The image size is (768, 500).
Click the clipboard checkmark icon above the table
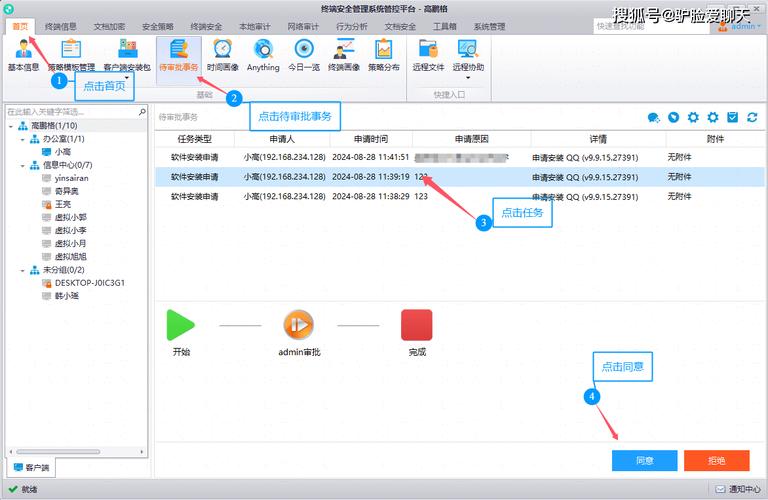tap(732, 117)
